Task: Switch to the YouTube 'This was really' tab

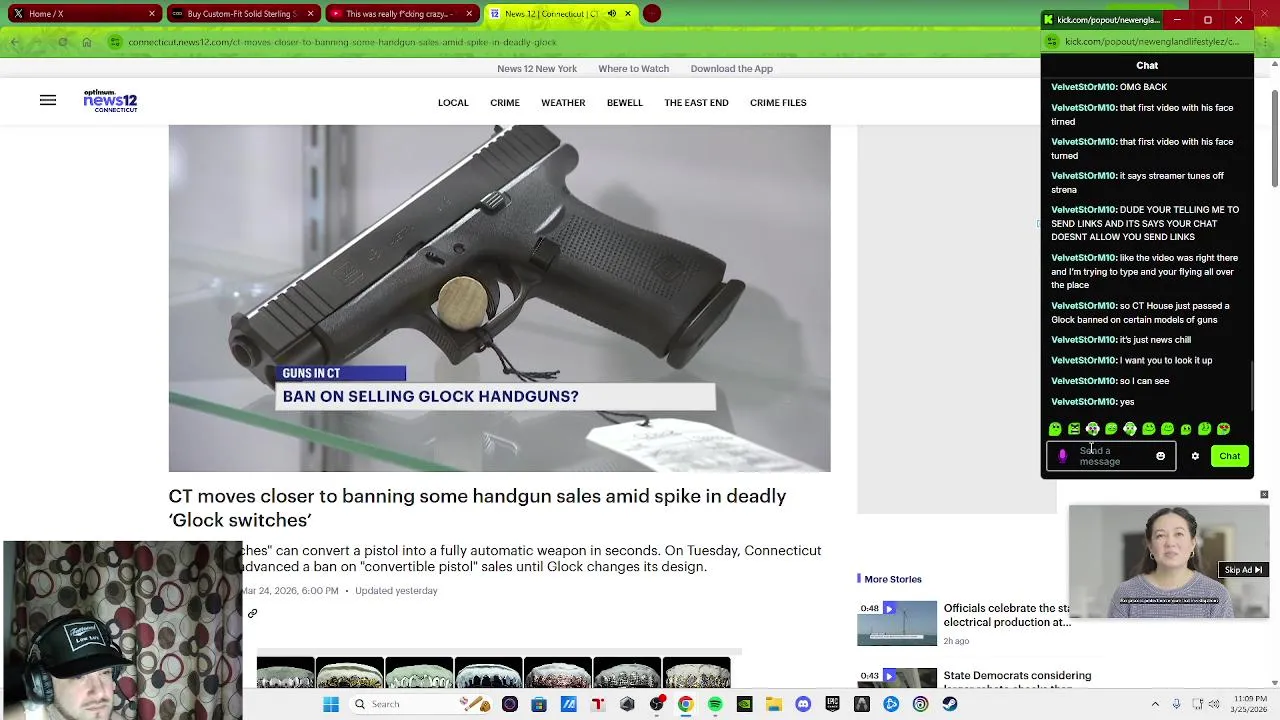Action: (x=403, y=14)
